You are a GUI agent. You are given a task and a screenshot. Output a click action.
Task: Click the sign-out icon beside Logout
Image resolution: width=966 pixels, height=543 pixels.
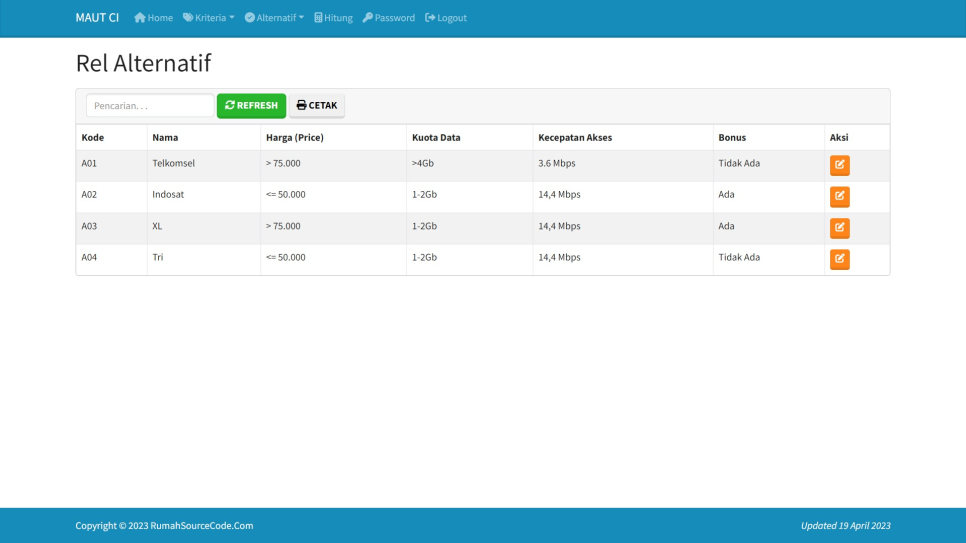tap(430, 18)
